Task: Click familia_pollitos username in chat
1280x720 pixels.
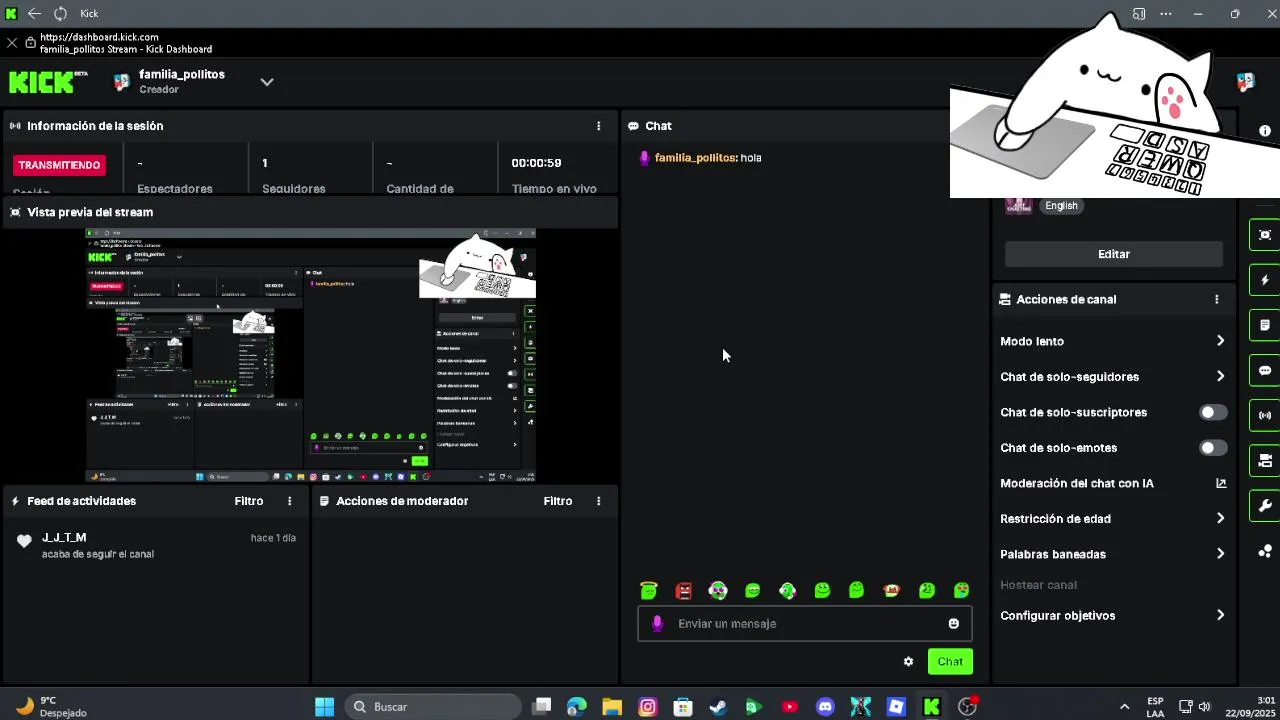Action: tap(695, 158)
